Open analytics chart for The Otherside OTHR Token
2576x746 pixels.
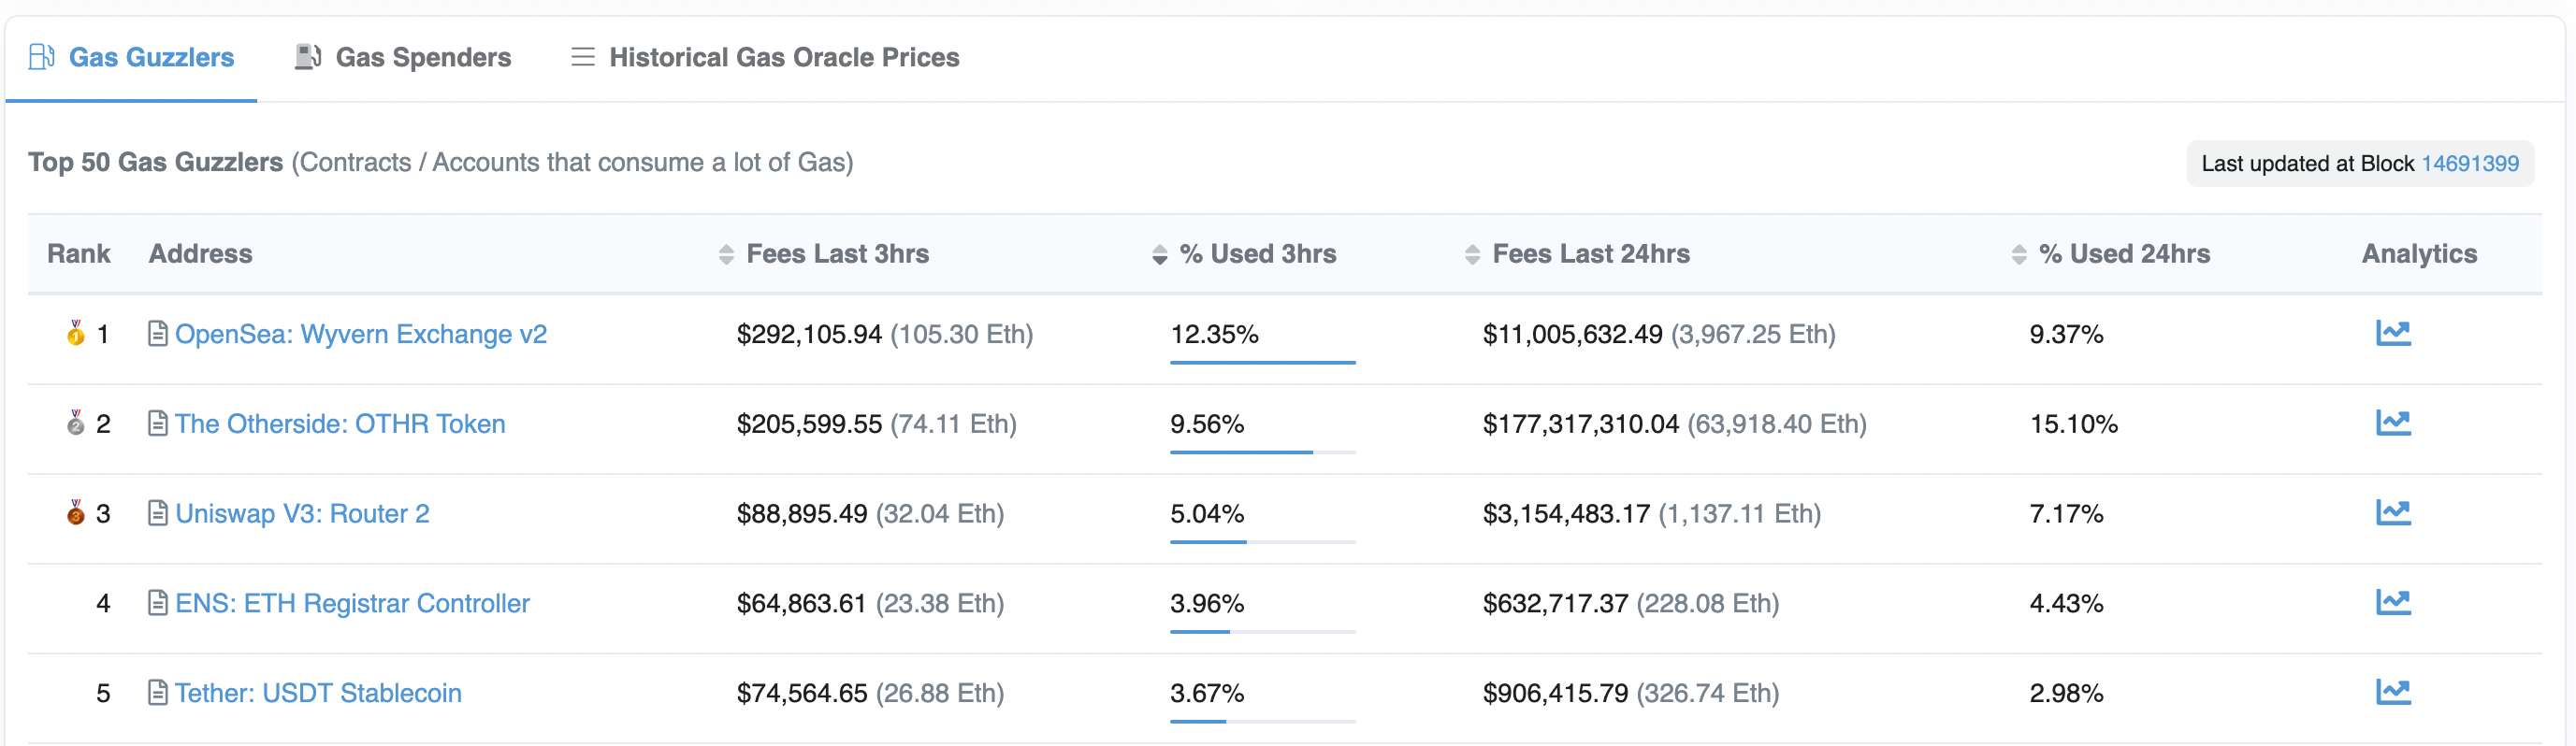tap(2392, 423)
